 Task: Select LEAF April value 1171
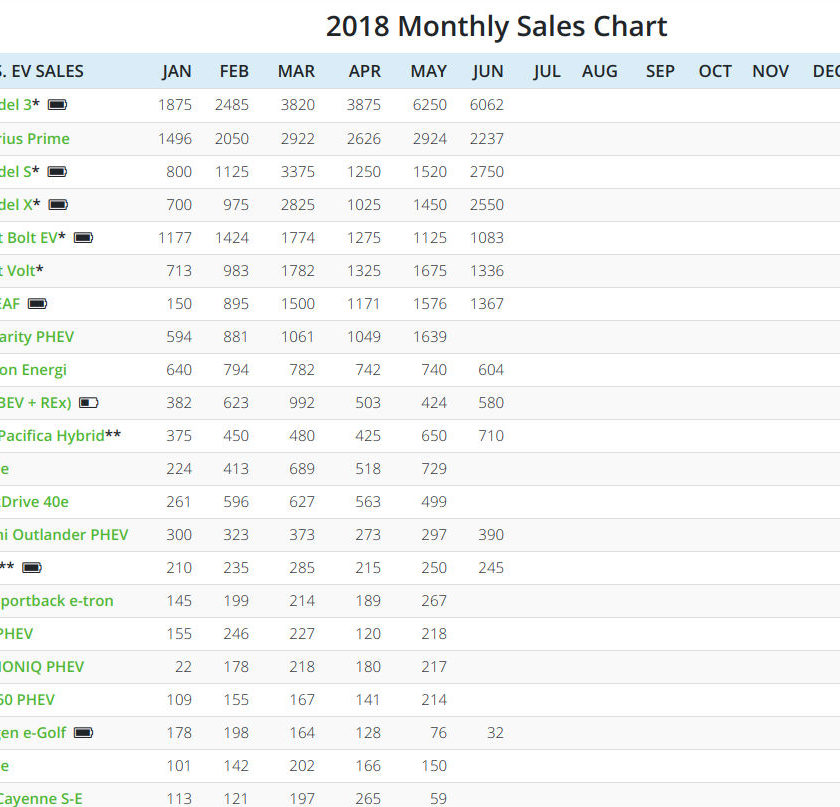pyautogui.click(x=364, y=304)
